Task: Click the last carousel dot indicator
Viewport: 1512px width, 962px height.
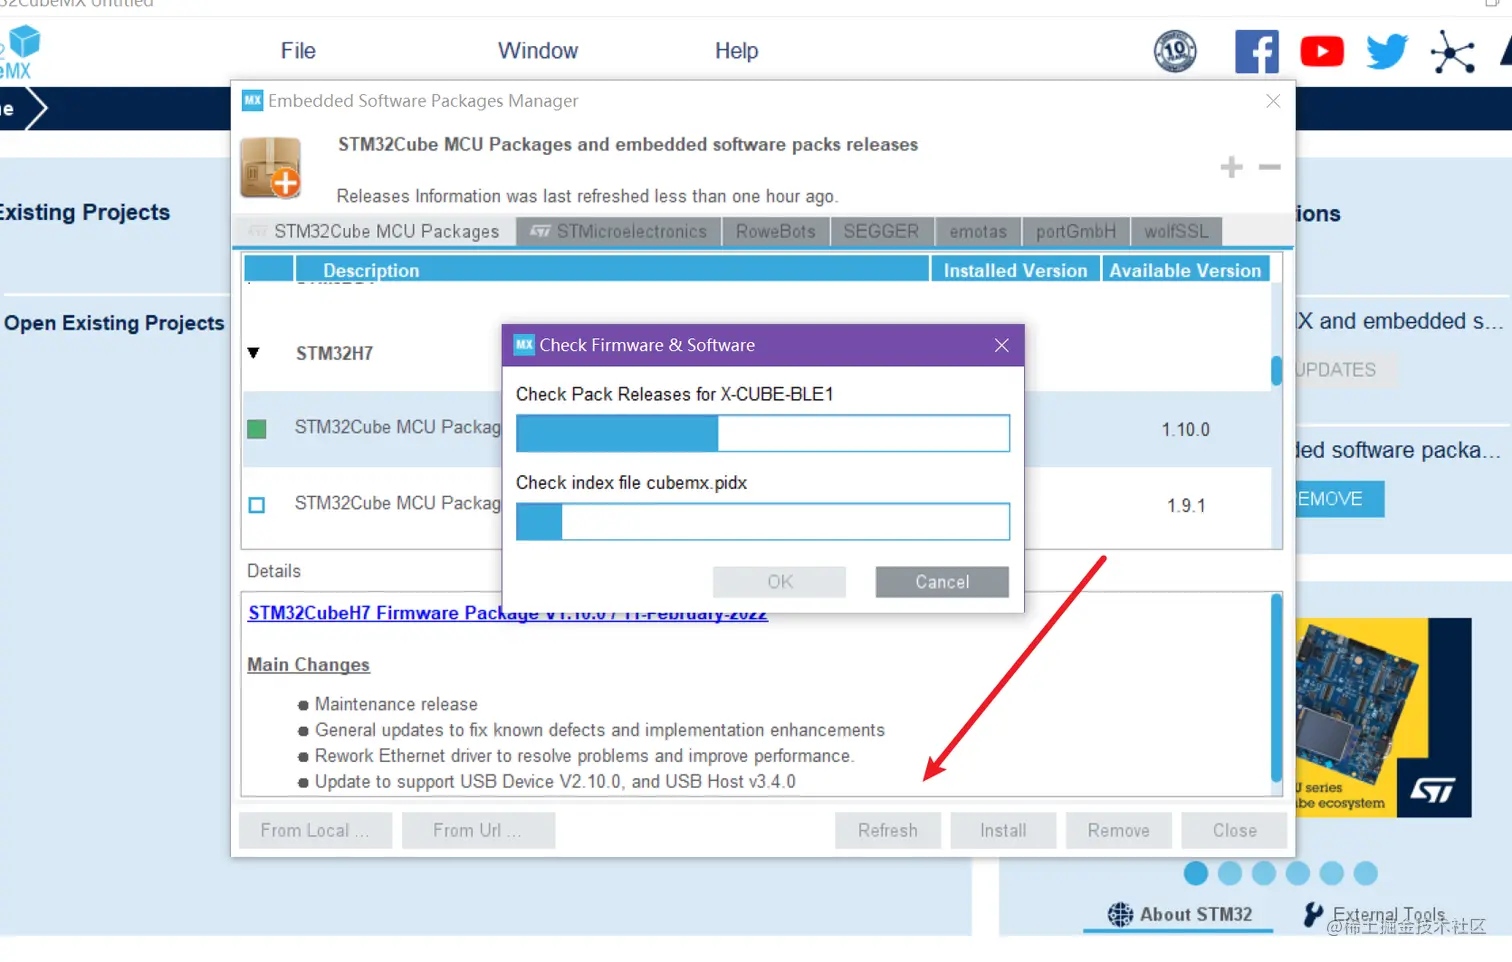Action: coord(1365,873)
